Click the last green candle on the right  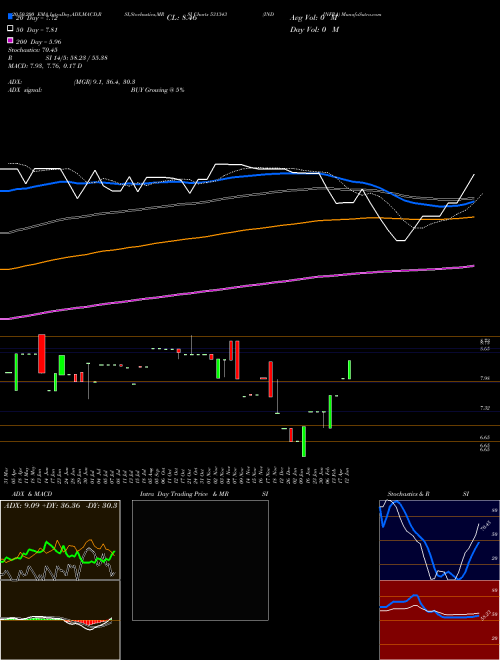[x=349, y=370]
